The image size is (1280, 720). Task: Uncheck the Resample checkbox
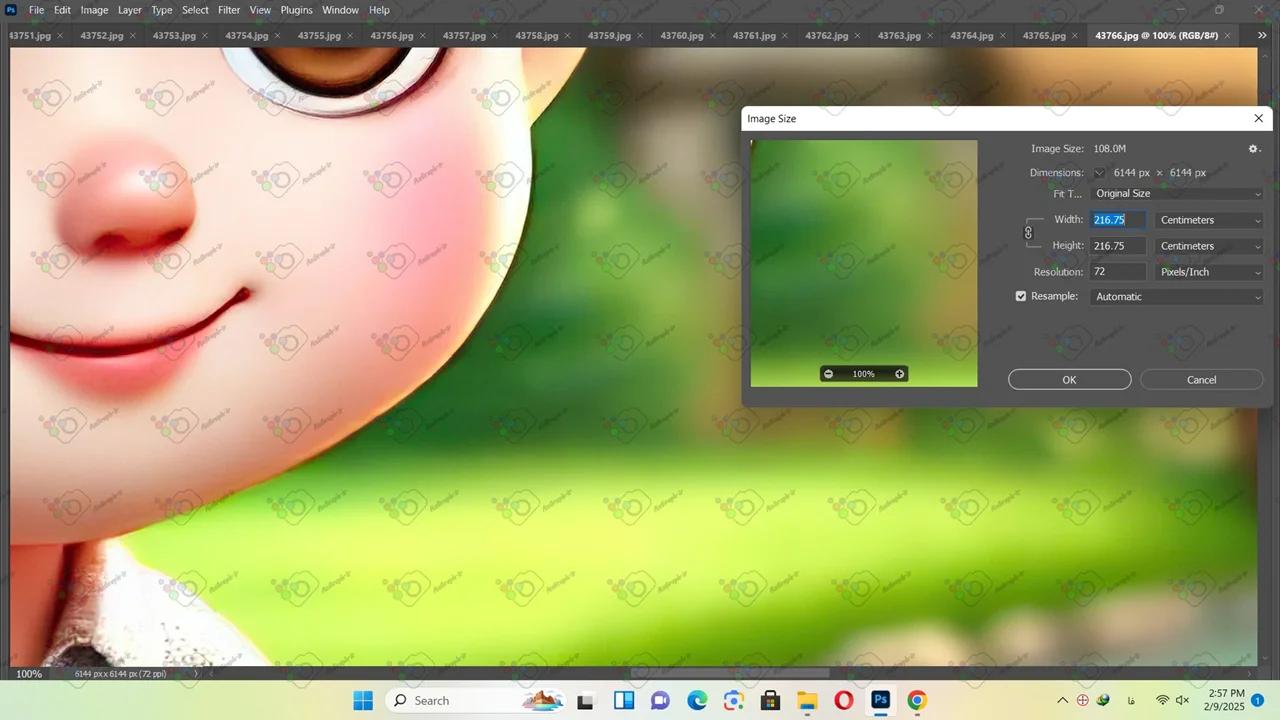click(1021, 296)
